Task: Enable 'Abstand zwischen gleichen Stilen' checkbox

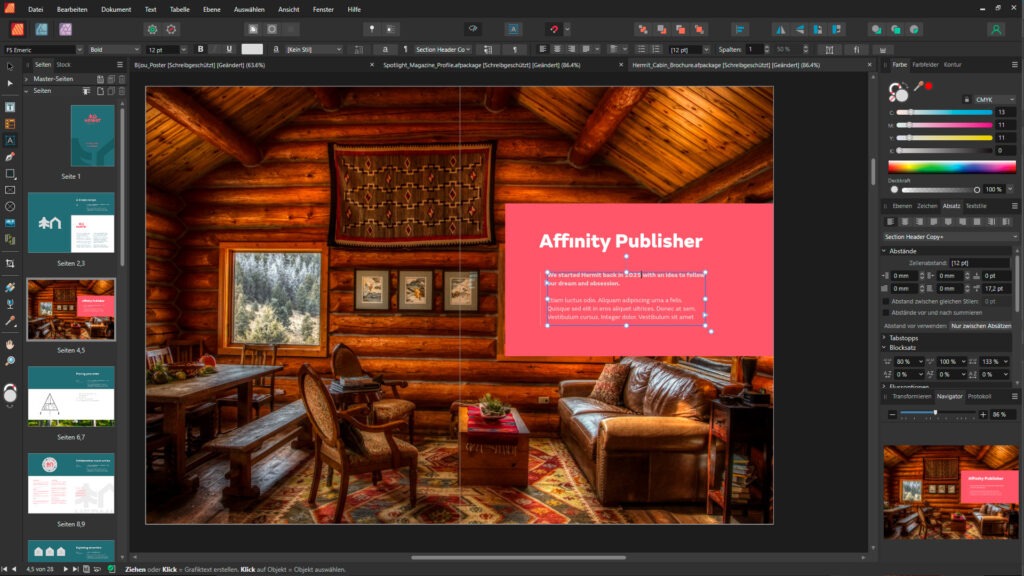Action: tap(886, 302)
